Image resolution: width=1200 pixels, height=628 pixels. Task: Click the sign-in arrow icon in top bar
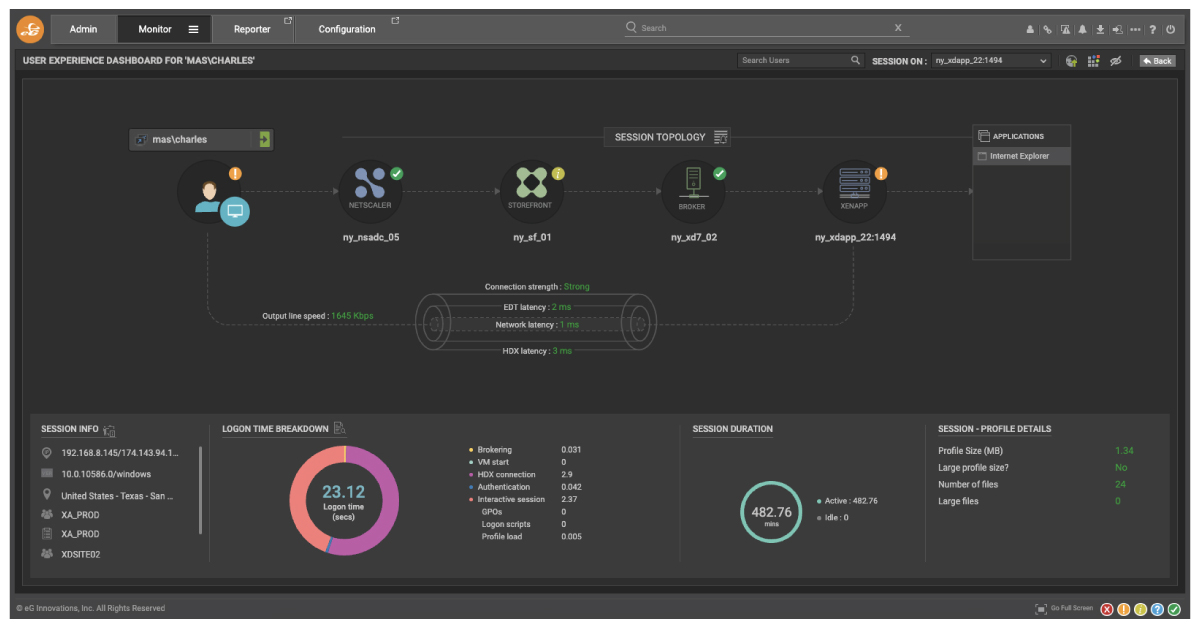tap(1117, 30)
